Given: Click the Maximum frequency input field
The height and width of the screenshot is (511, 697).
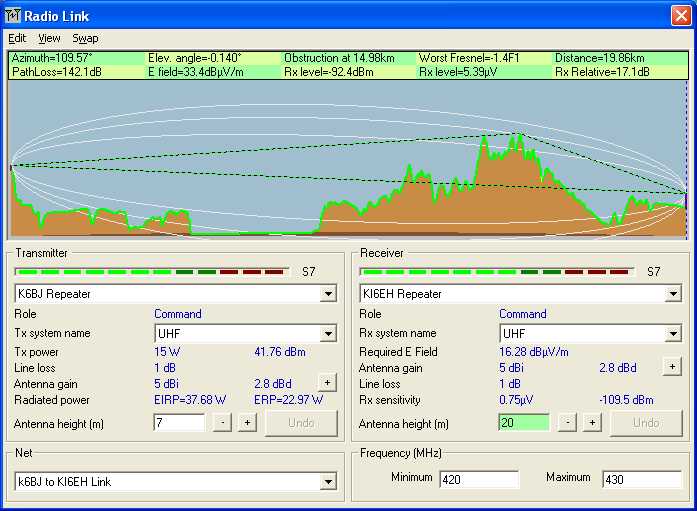Looking at the screenshot, I should pyautogui.click(x=641, y=479).
